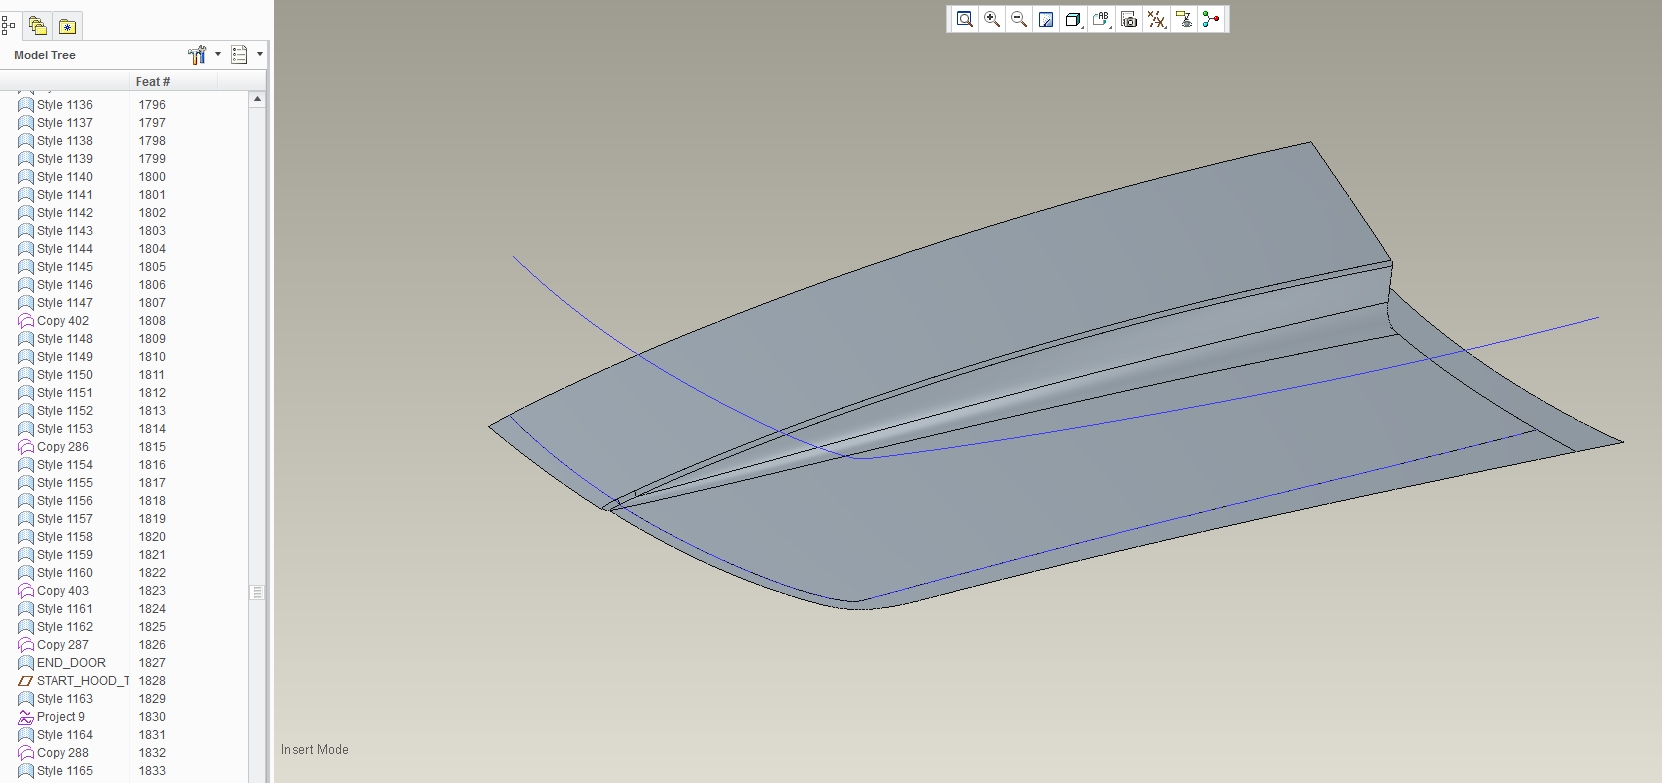The width and height of the screenshot is (1662, 783).
Task: Click the Model Tree scrollbar thumb
Action: point(257,592)
